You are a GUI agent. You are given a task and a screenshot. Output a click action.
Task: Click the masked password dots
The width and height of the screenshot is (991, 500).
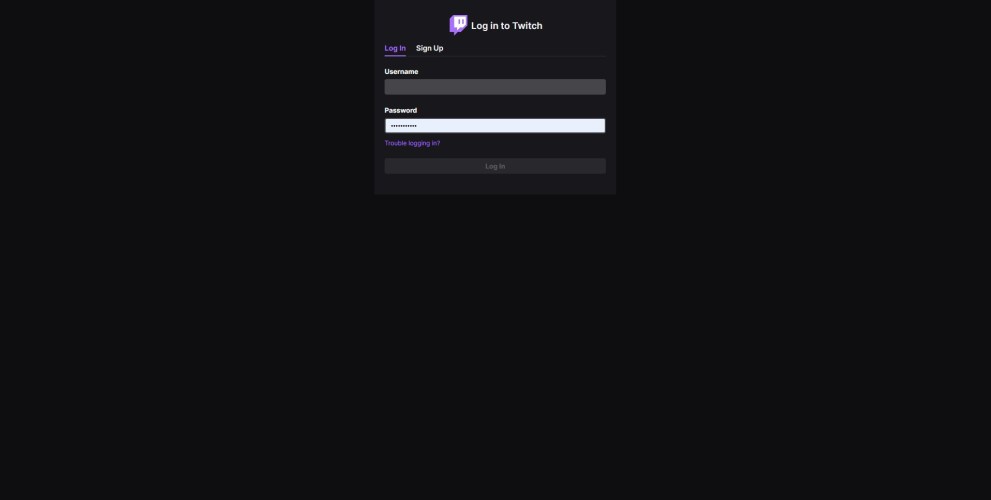click(404, 126)
